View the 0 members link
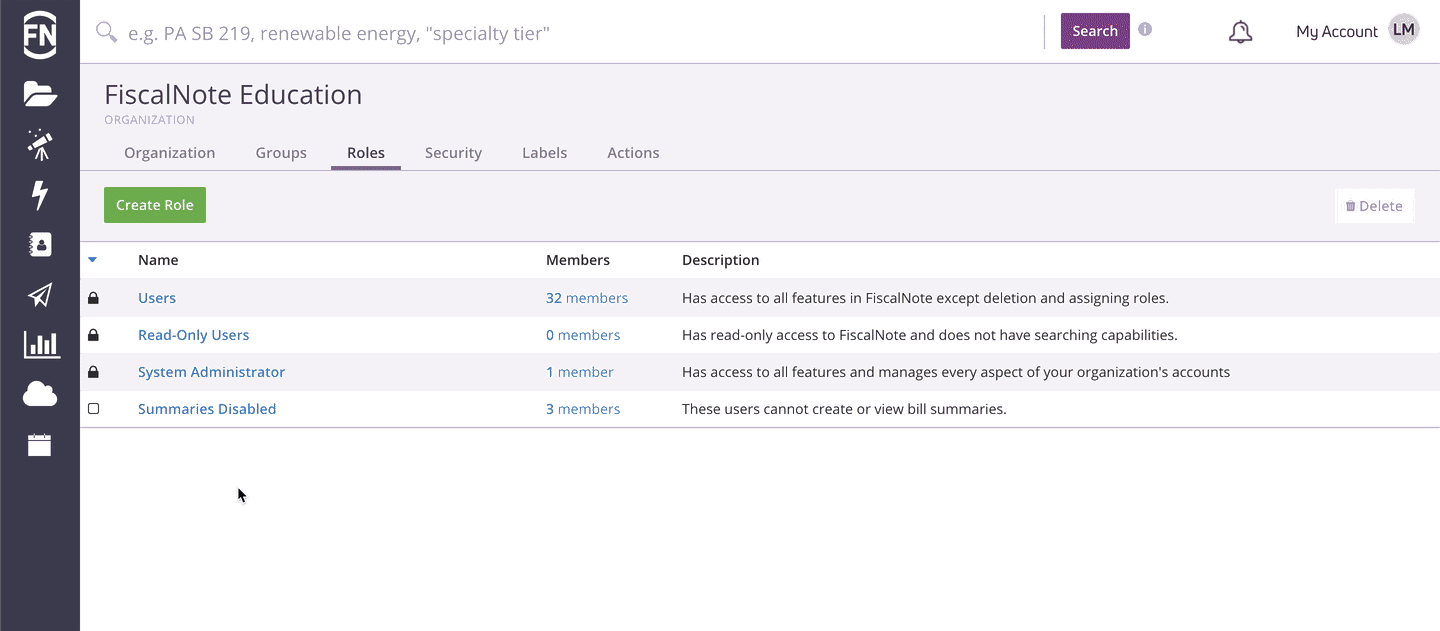This screenshot has width=1440, height=631. (x=583, y=335)
